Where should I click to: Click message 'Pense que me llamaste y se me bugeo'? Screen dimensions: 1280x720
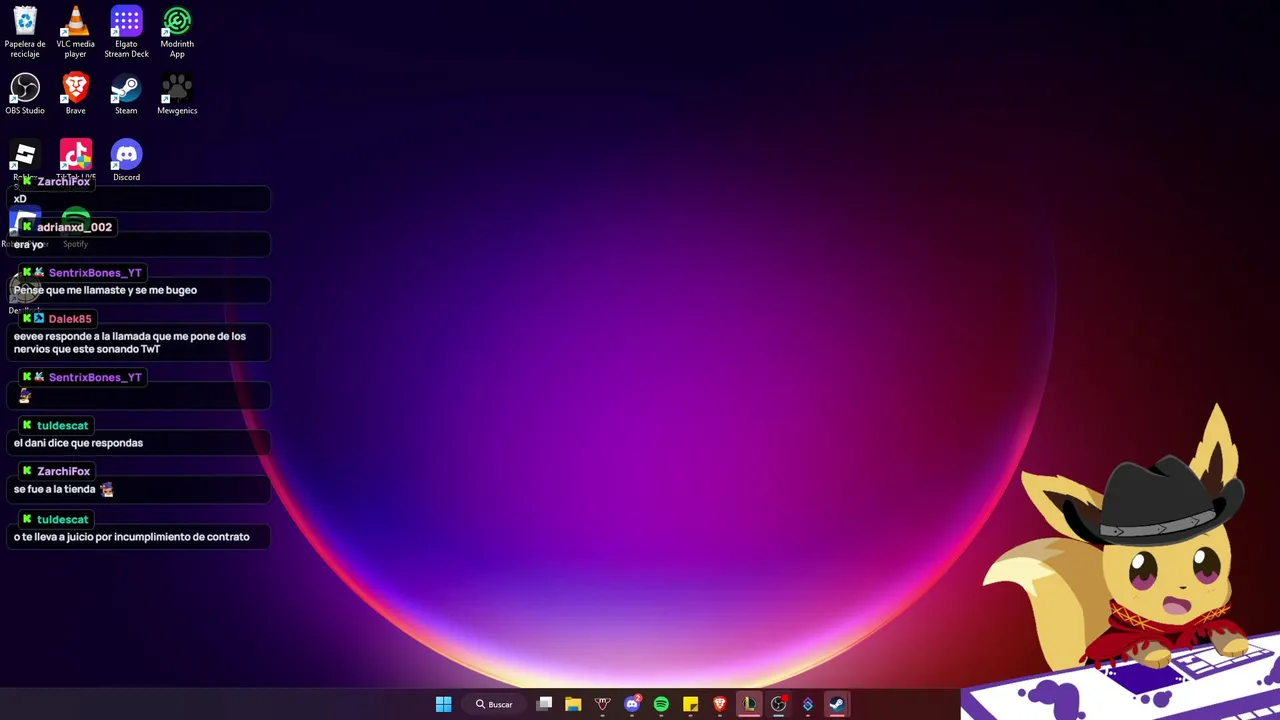point(105,290)
